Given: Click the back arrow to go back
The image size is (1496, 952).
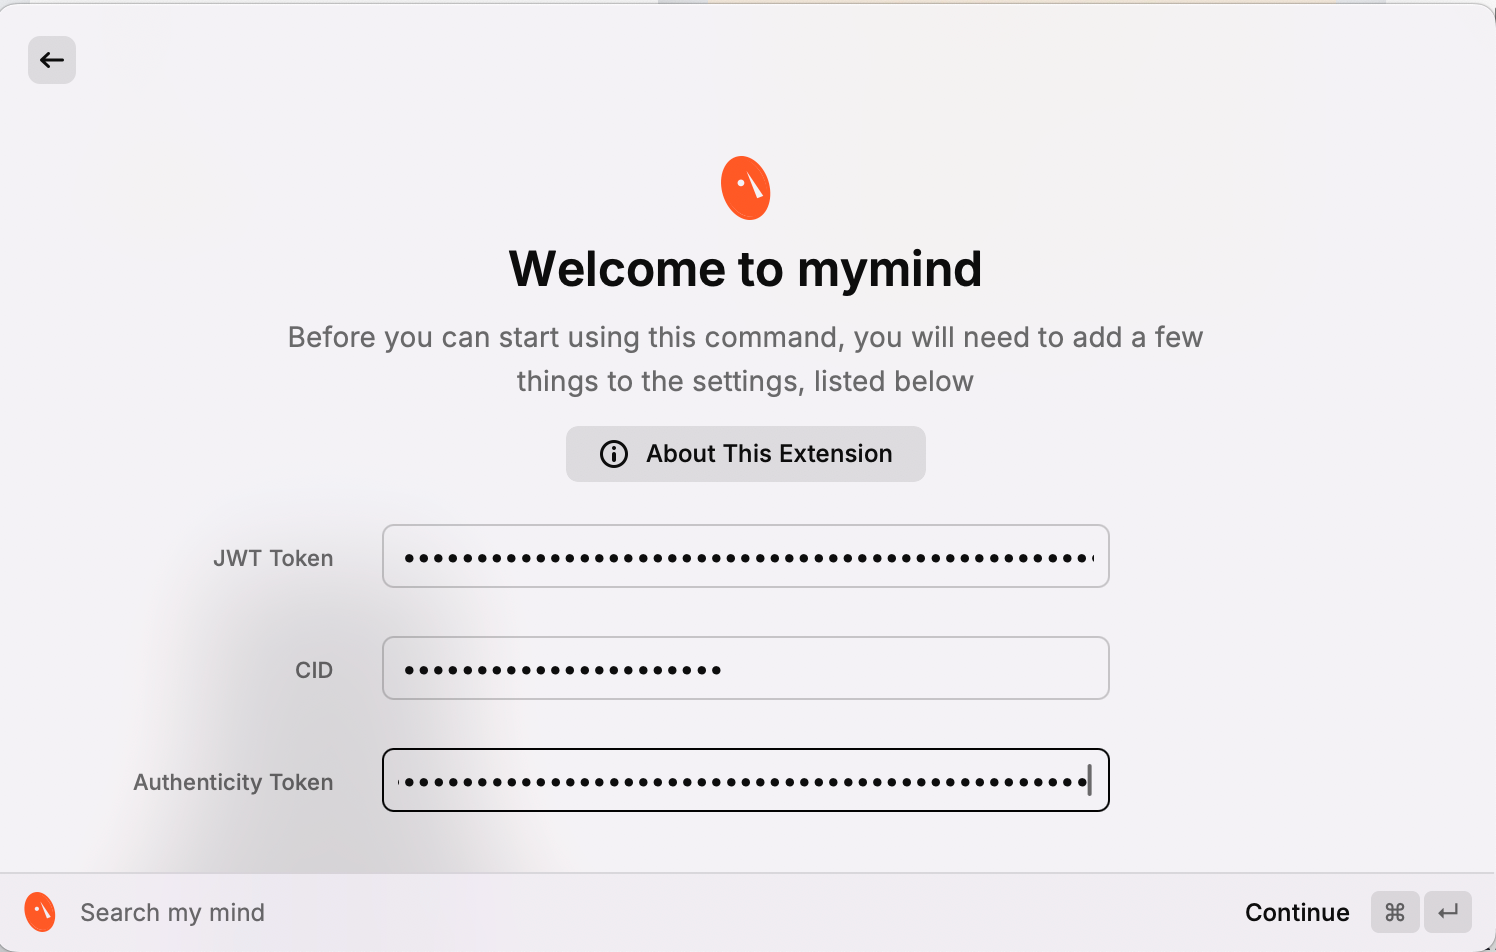Looking at the screenshot, I should [52, 60].
